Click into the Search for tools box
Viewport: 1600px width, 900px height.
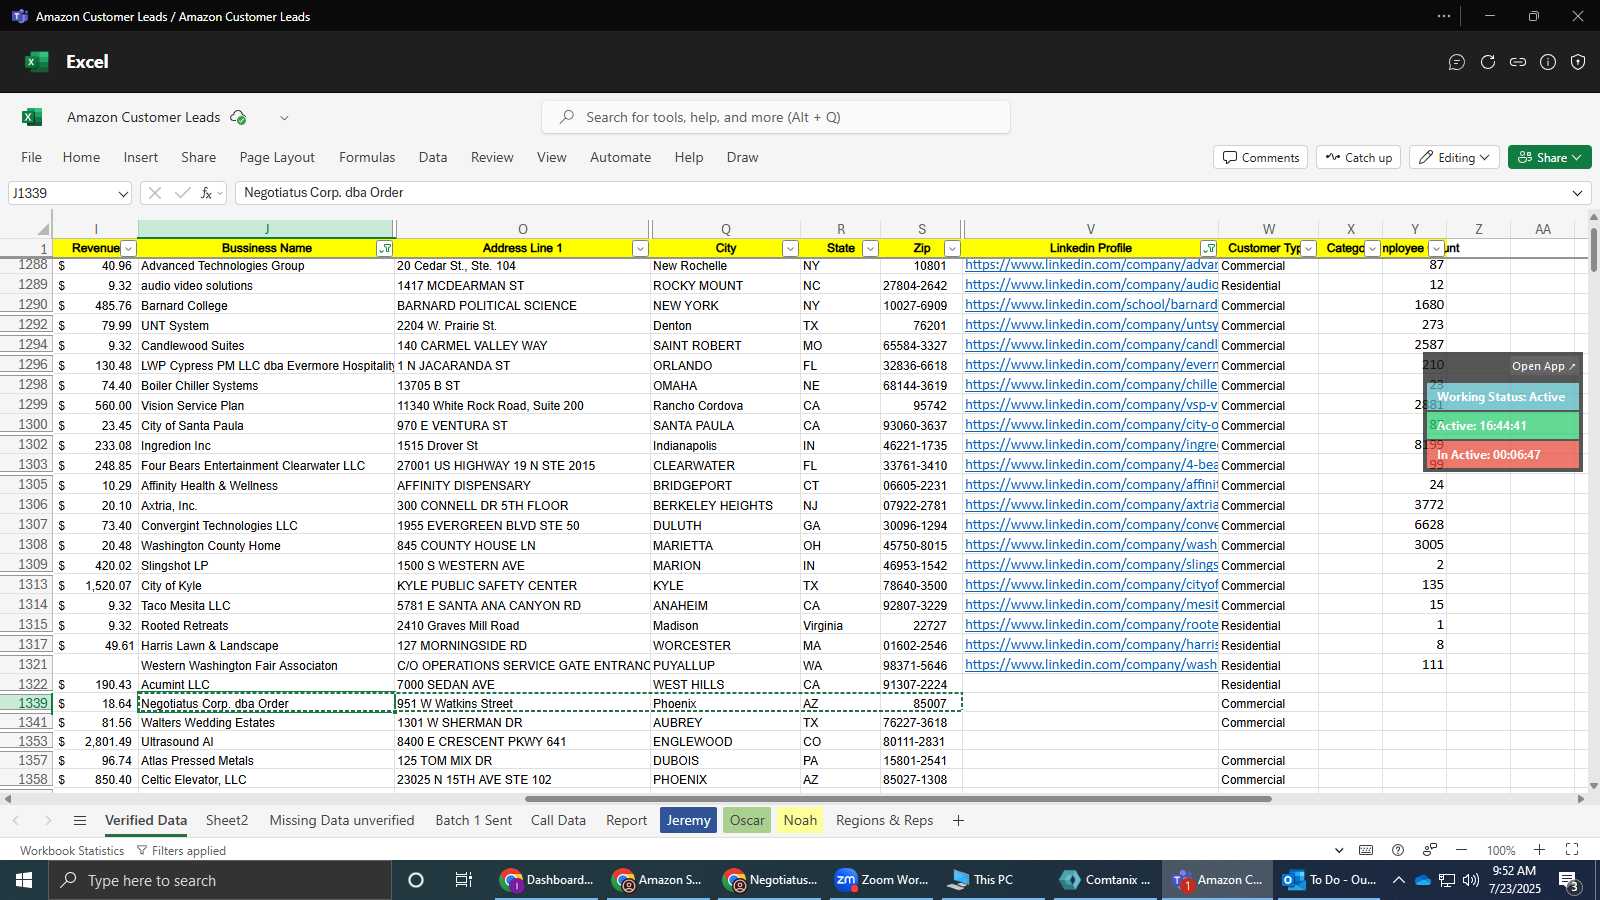776,117
